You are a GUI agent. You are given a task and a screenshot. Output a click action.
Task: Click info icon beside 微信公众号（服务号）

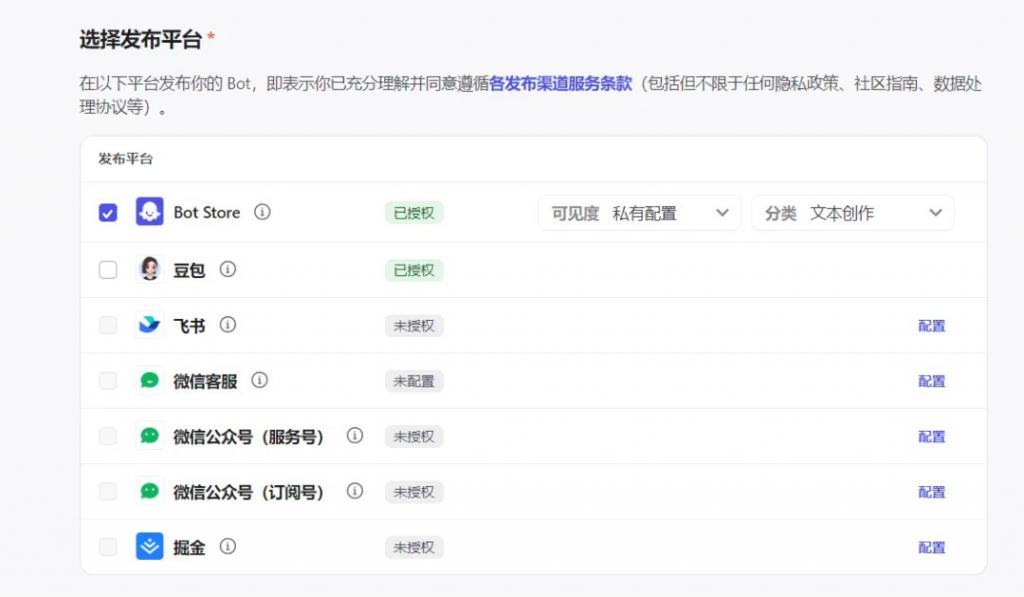[x=355, y=436]
